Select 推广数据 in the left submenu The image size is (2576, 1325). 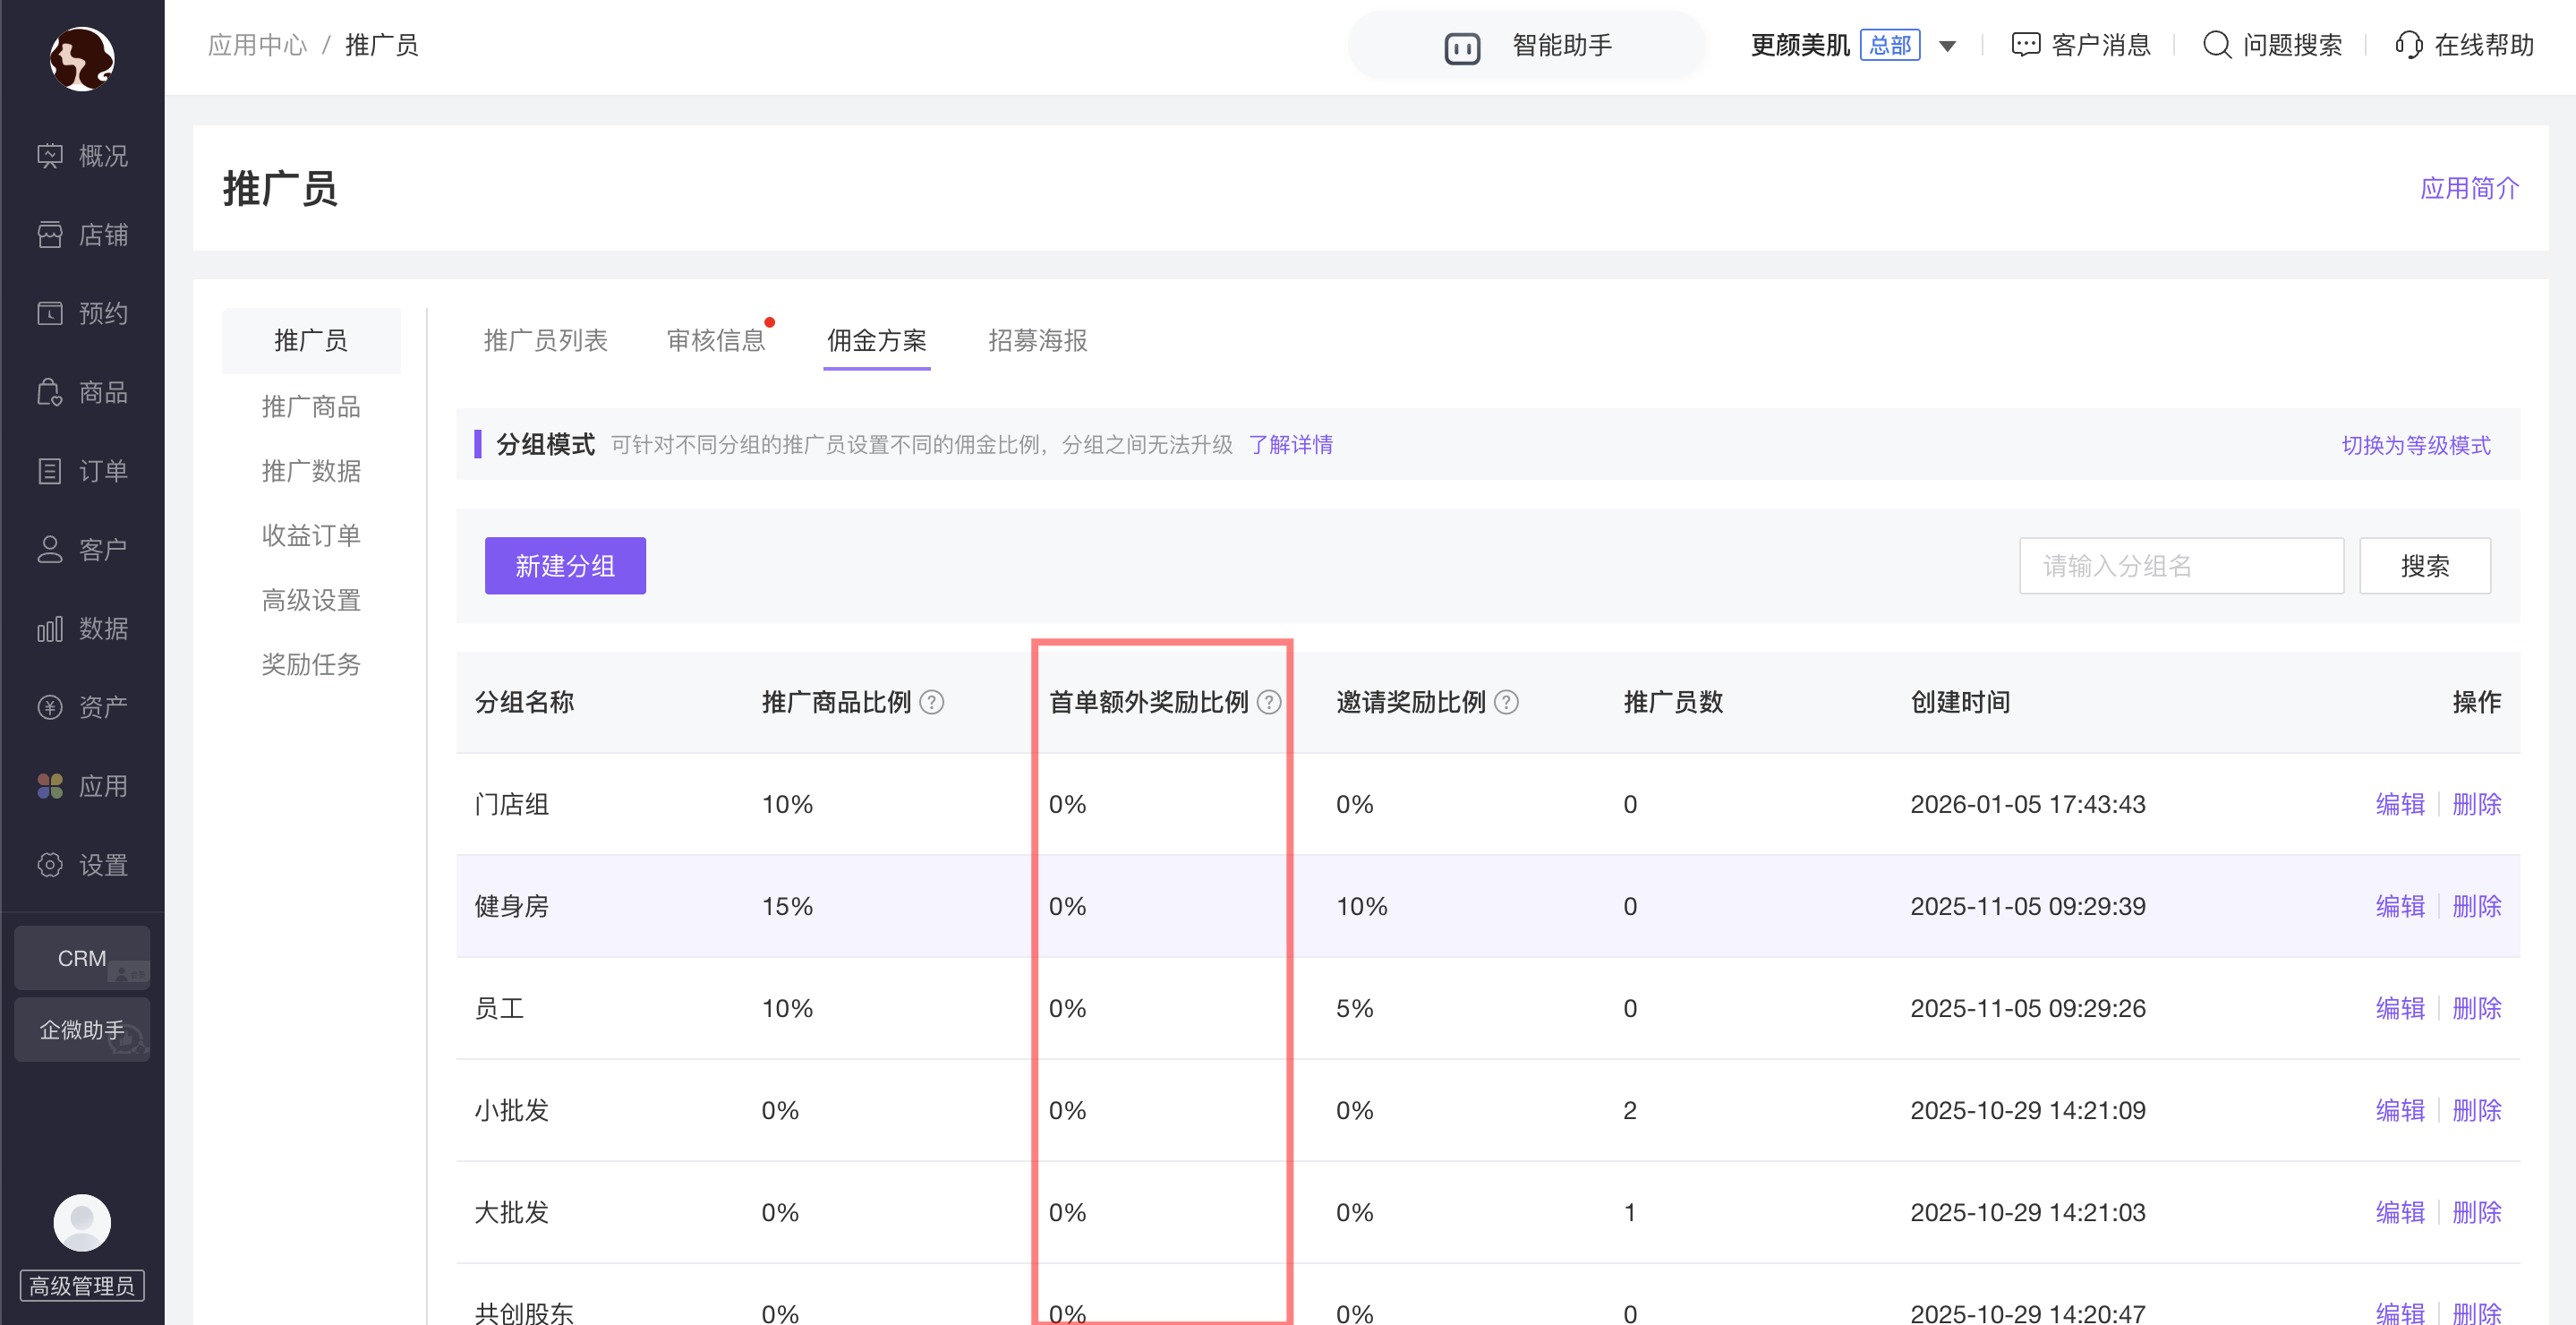pyautogui.click(x=311, y=471)
